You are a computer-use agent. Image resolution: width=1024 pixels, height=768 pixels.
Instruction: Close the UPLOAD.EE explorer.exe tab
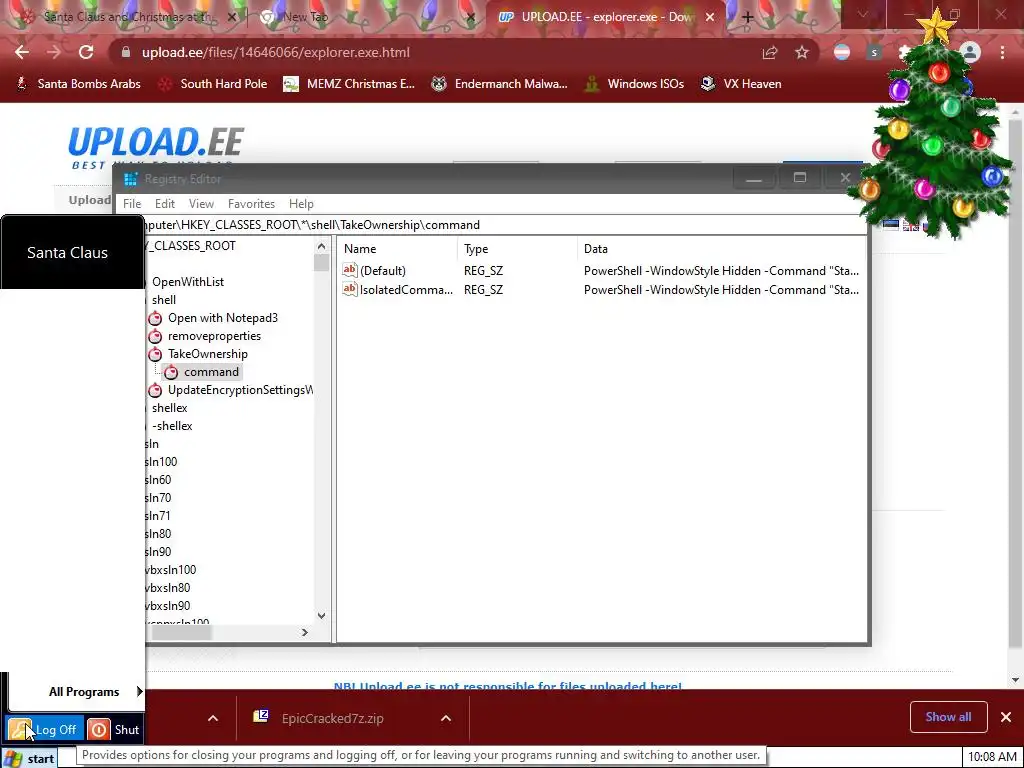pos(710,17)
